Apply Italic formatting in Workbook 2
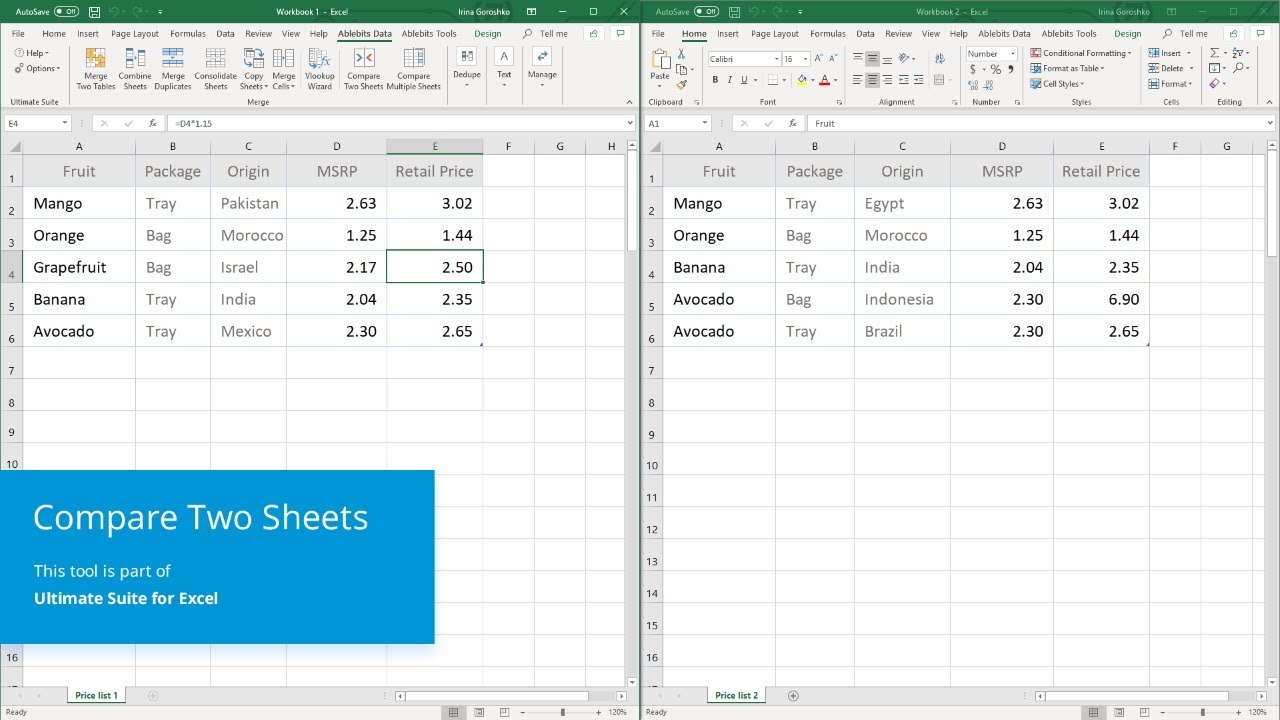Viewport: 1280px width, 720px height. tap(730, 79)
